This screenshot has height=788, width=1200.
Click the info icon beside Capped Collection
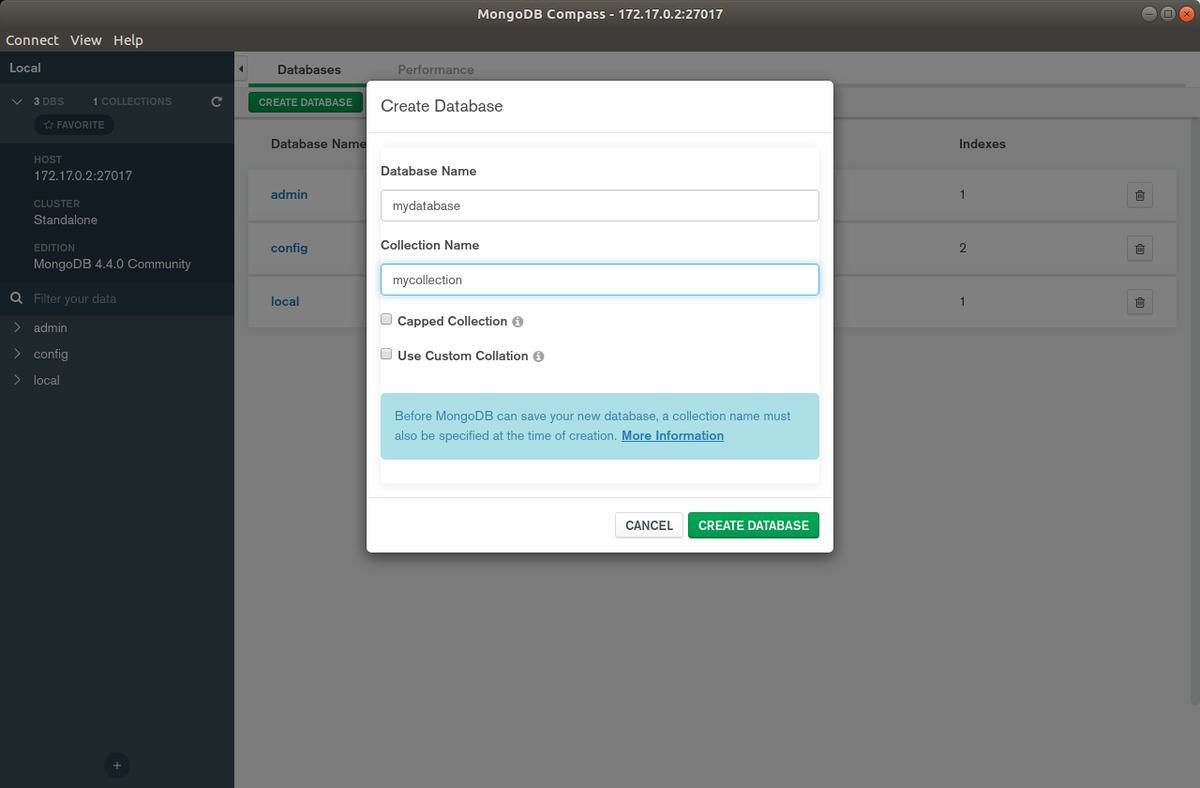tap(517, 322)
